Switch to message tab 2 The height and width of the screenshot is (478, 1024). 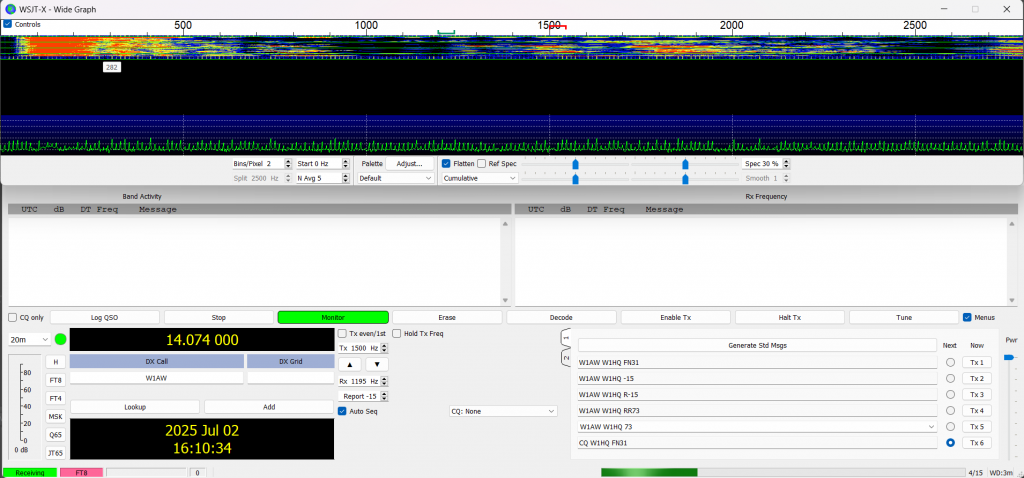[565, 358]
